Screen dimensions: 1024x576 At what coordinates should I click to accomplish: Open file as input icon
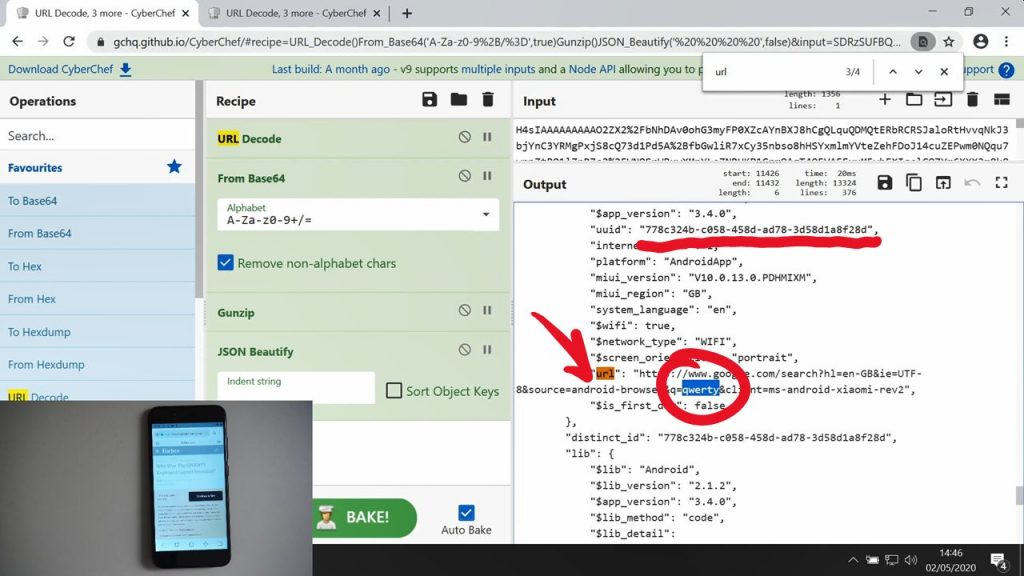[943, 99]
